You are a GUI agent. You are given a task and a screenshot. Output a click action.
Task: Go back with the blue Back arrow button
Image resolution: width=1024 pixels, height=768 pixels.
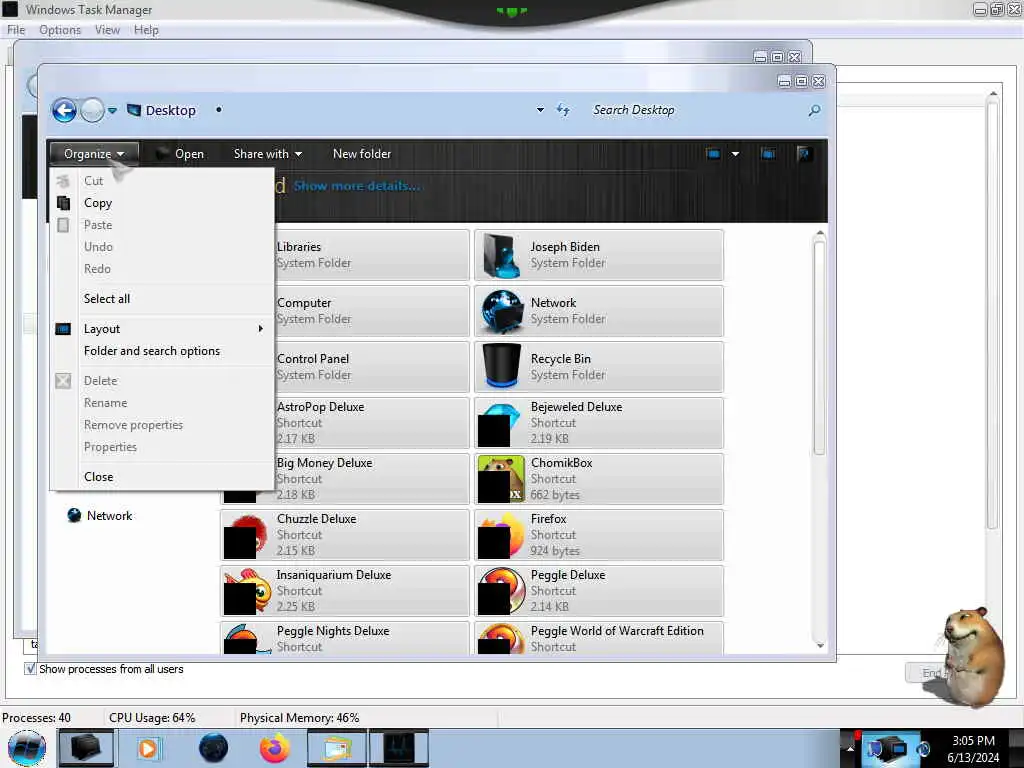tap(64, 110)
